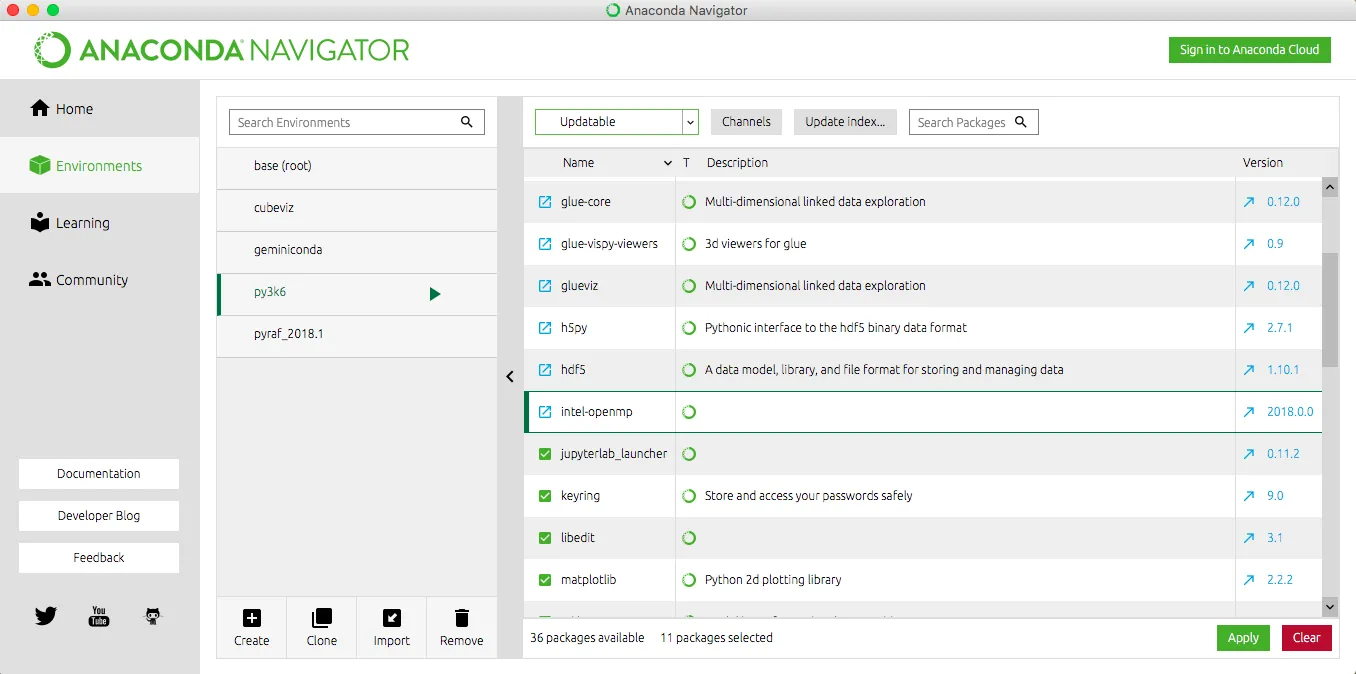Click the green Apply button
The image size is (1356, 674).
[1243, 638]
